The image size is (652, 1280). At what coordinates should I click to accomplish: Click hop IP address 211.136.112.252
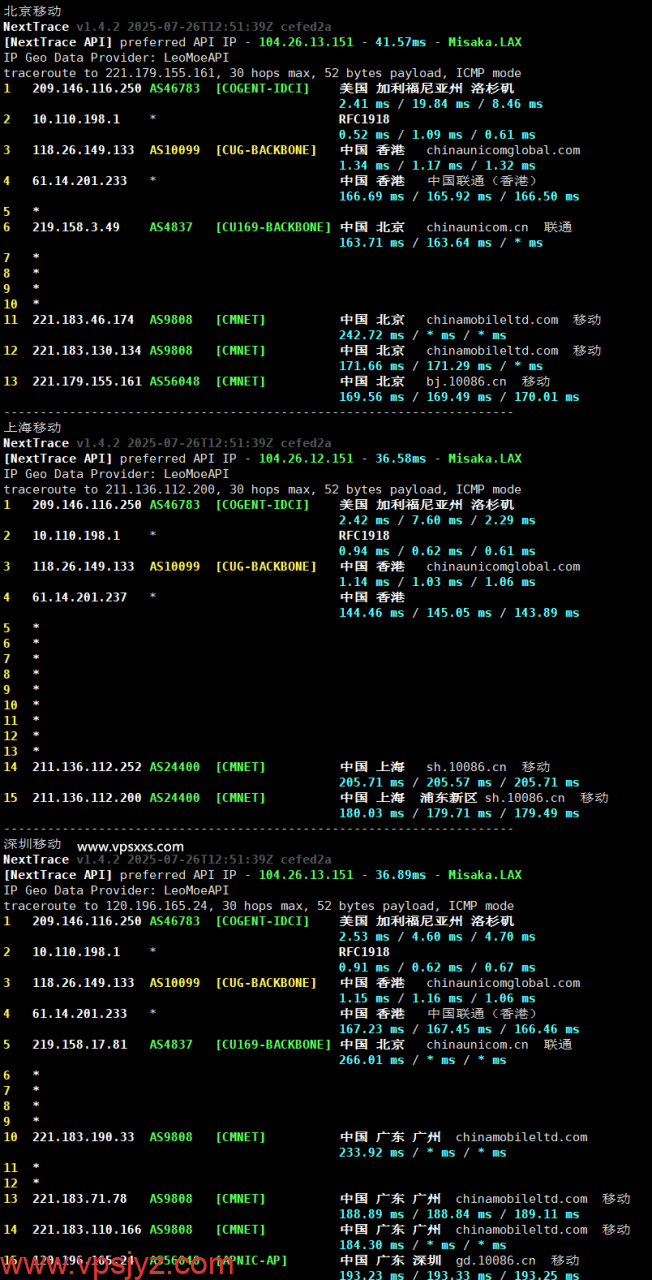click(86, 767)
